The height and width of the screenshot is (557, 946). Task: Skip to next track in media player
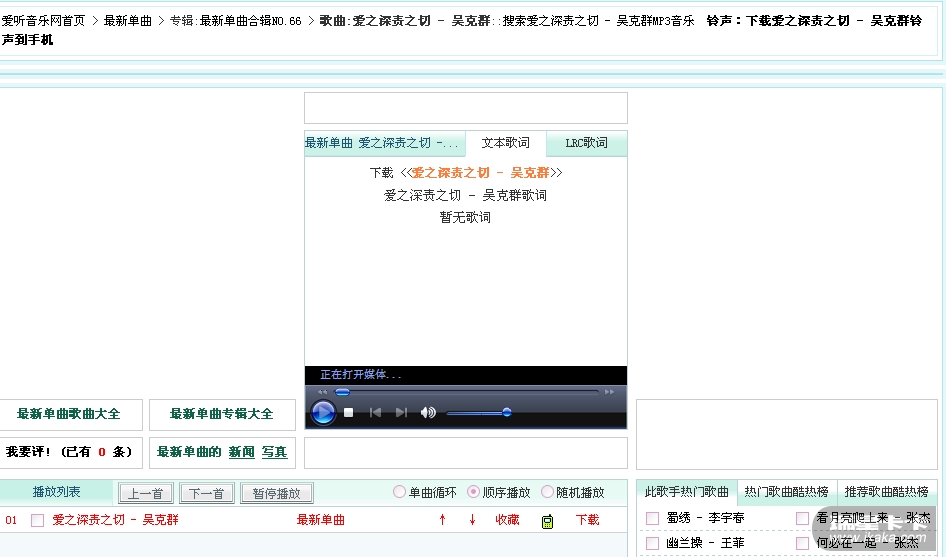tap(401, 413)
